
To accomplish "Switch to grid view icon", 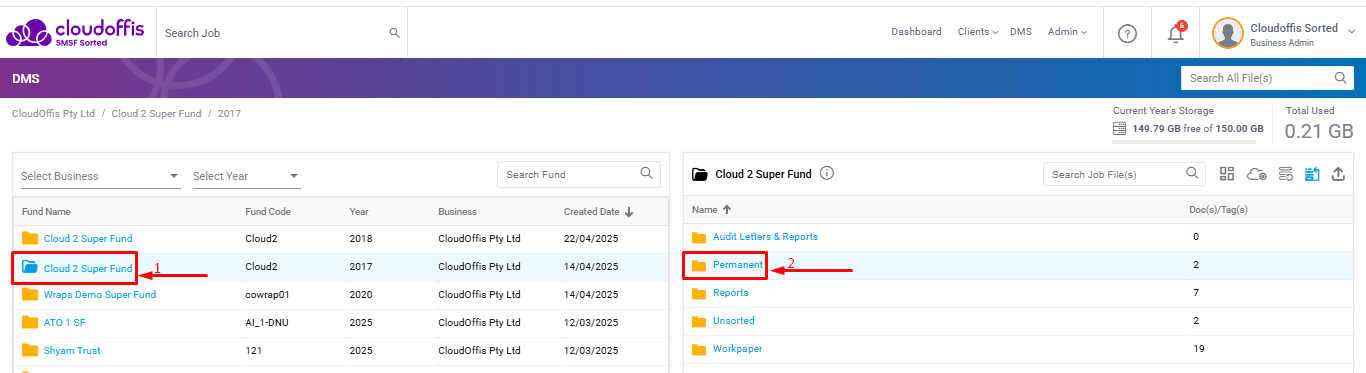I will [x=1227, y=174].
